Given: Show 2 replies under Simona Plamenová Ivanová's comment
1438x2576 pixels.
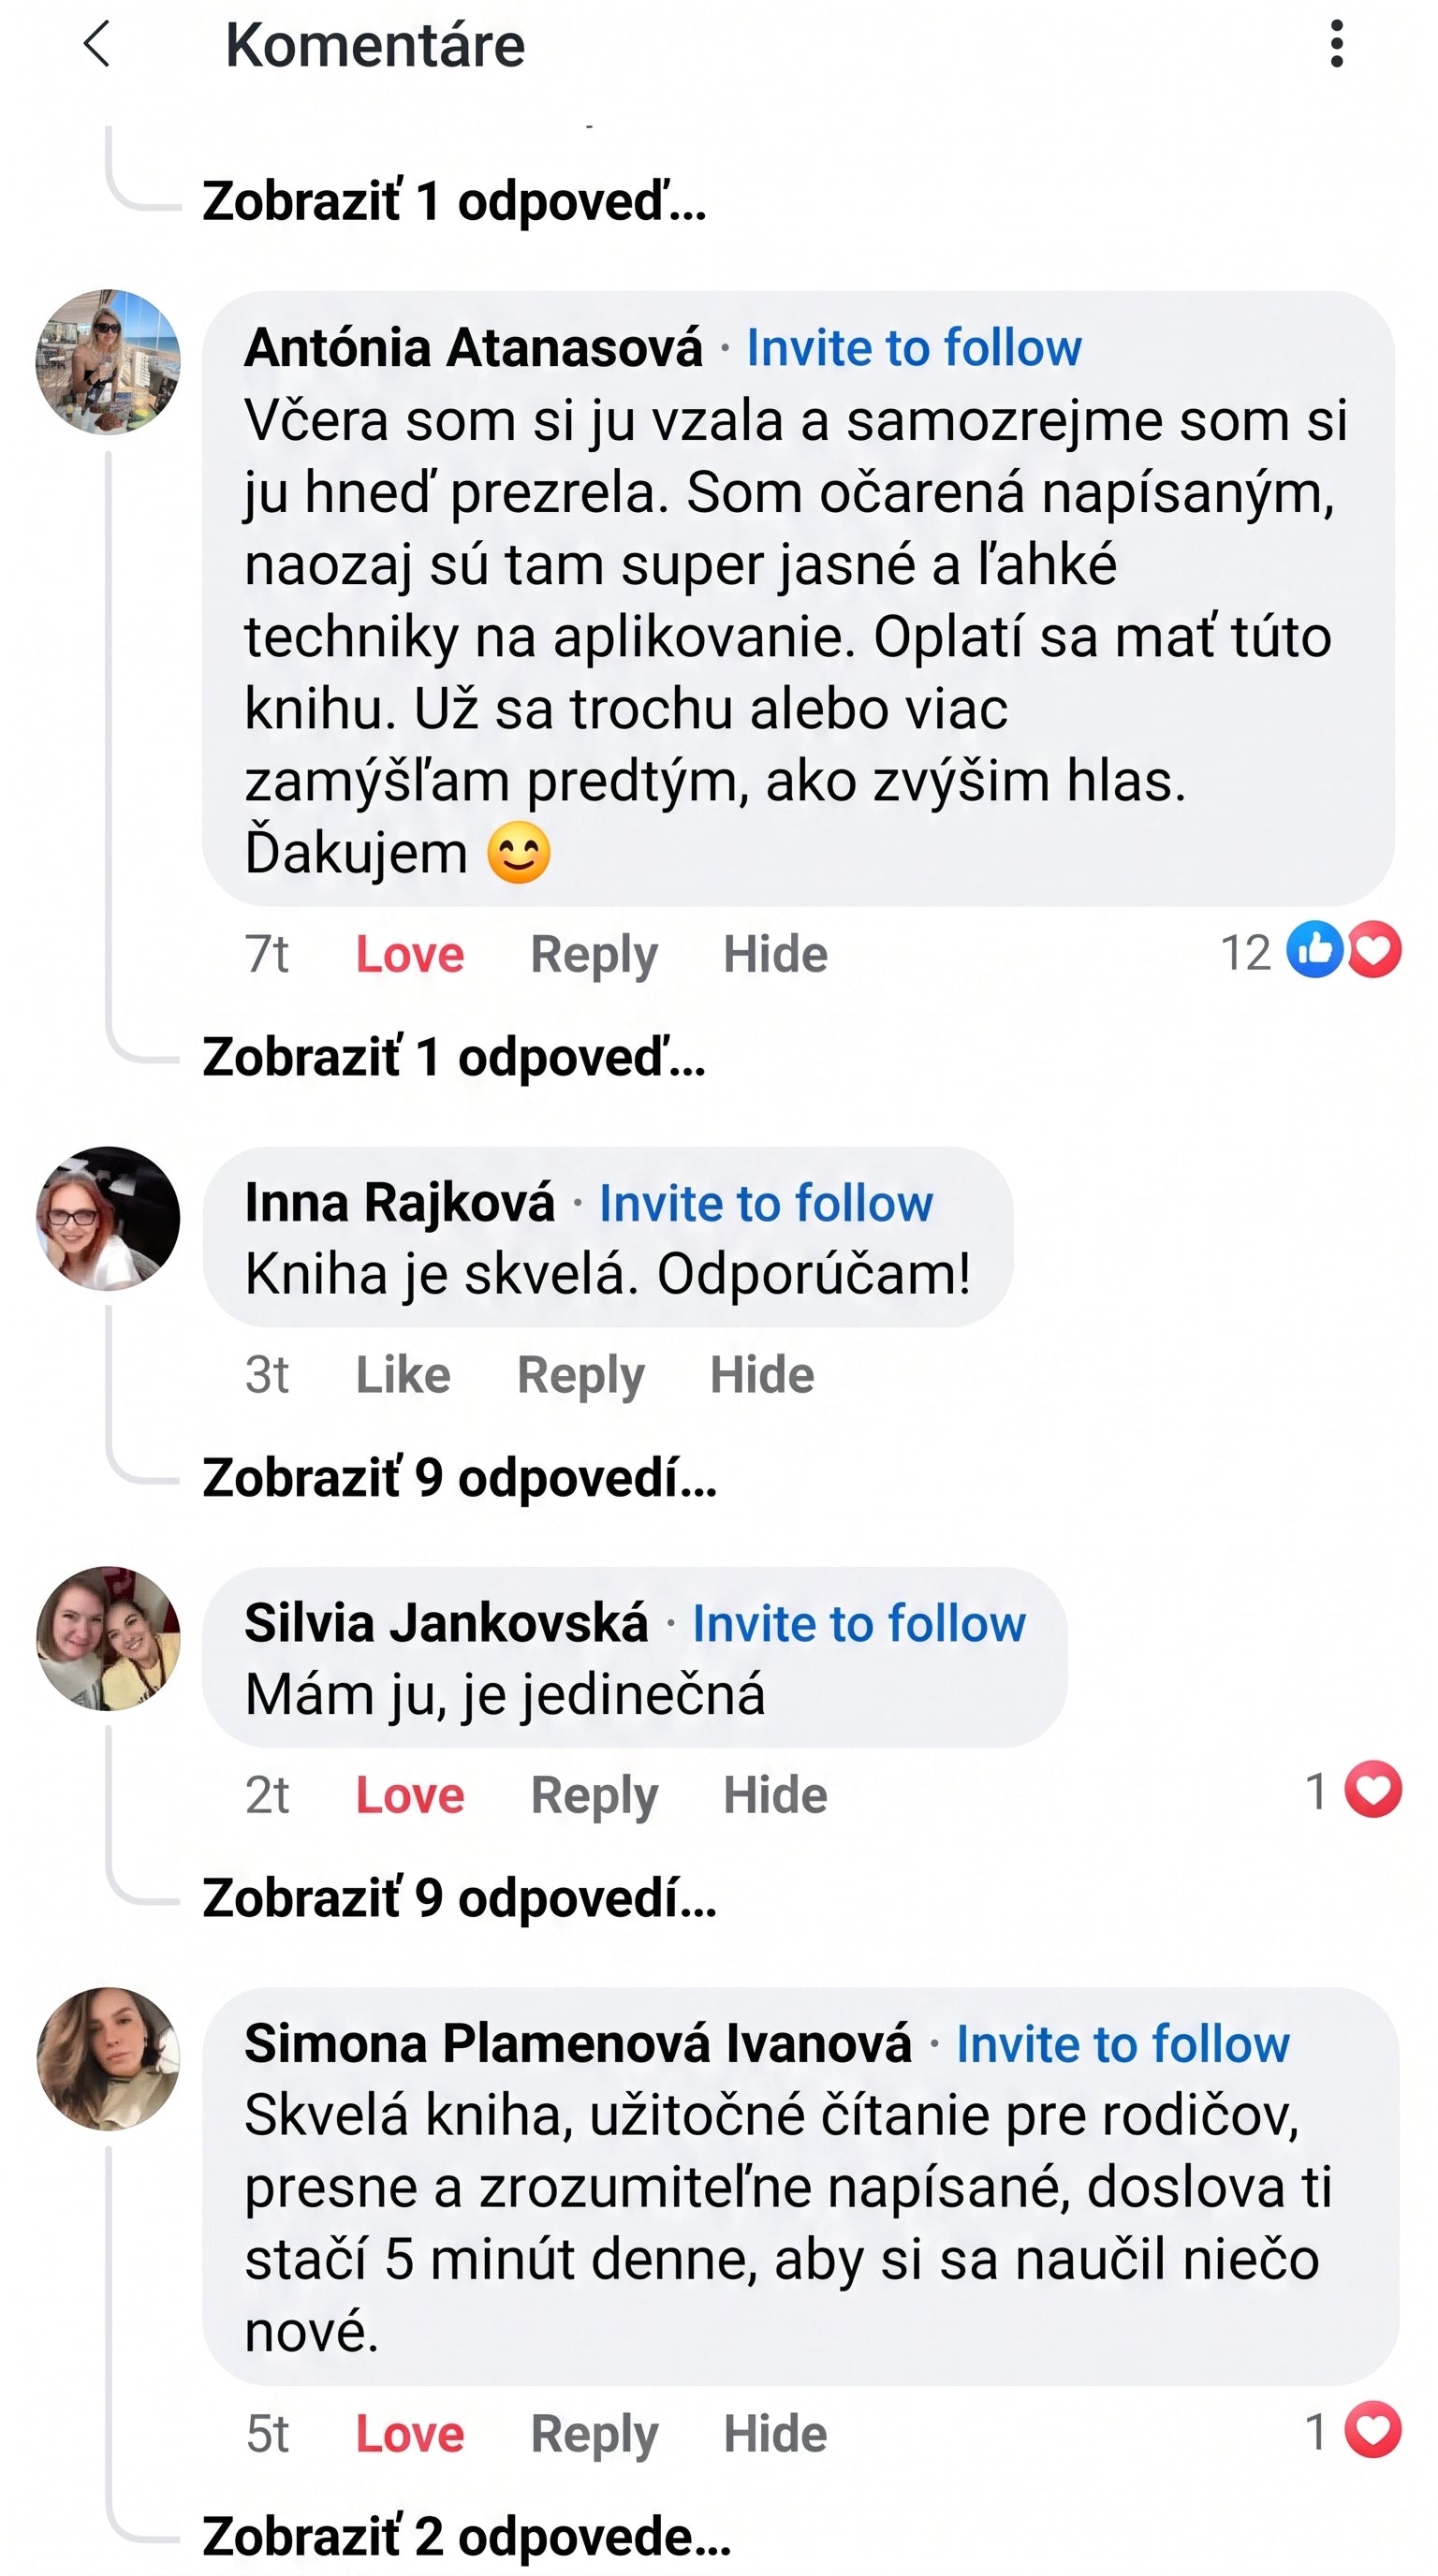Looking at the screenshot, I should [x=467, y=2538].
